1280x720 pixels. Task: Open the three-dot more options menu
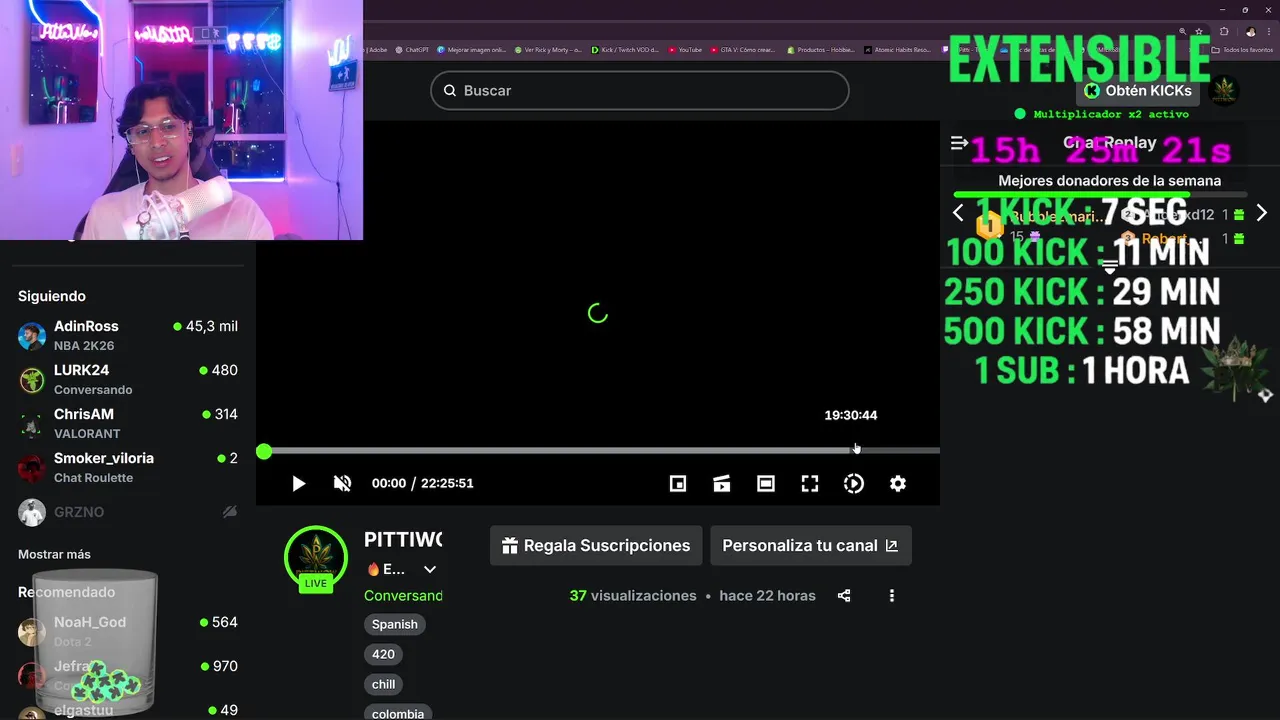(x=892, y=596)
